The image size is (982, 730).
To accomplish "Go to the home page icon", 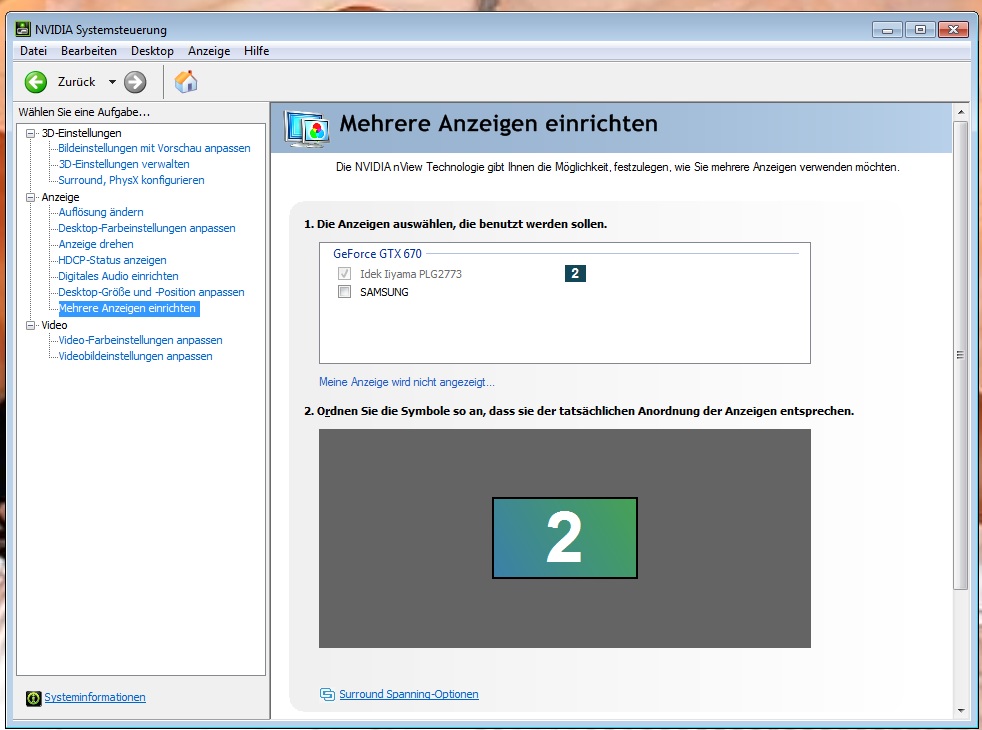I will pos(186,82).
